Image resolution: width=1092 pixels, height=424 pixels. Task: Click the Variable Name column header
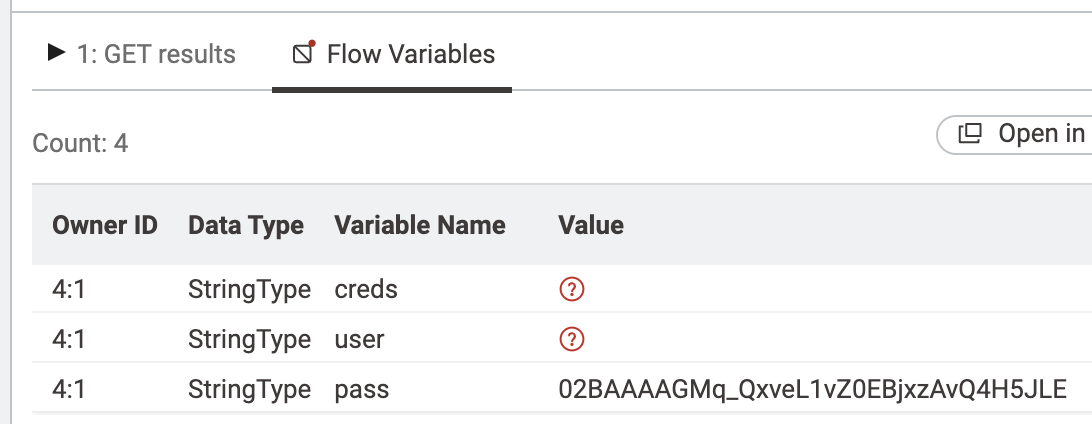click(420, 225)
